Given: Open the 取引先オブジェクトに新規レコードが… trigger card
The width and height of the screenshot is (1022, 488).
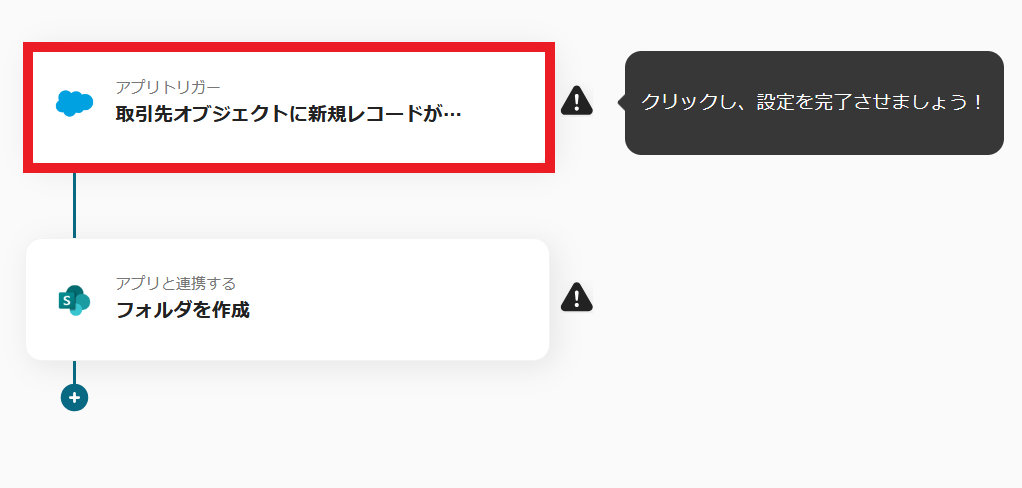Looking at the screenshot, I should (x=289, y=108).
